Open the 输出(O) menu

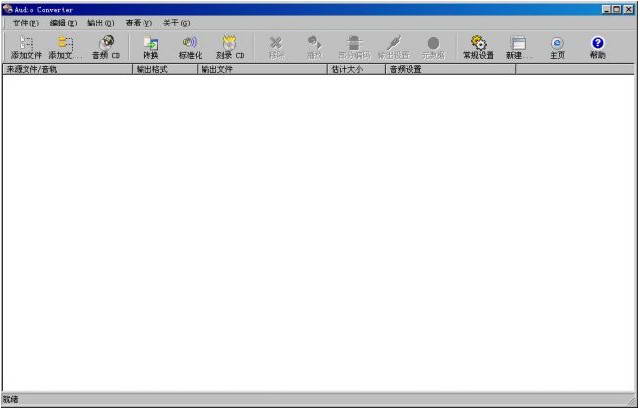click(x=101, y=23)
